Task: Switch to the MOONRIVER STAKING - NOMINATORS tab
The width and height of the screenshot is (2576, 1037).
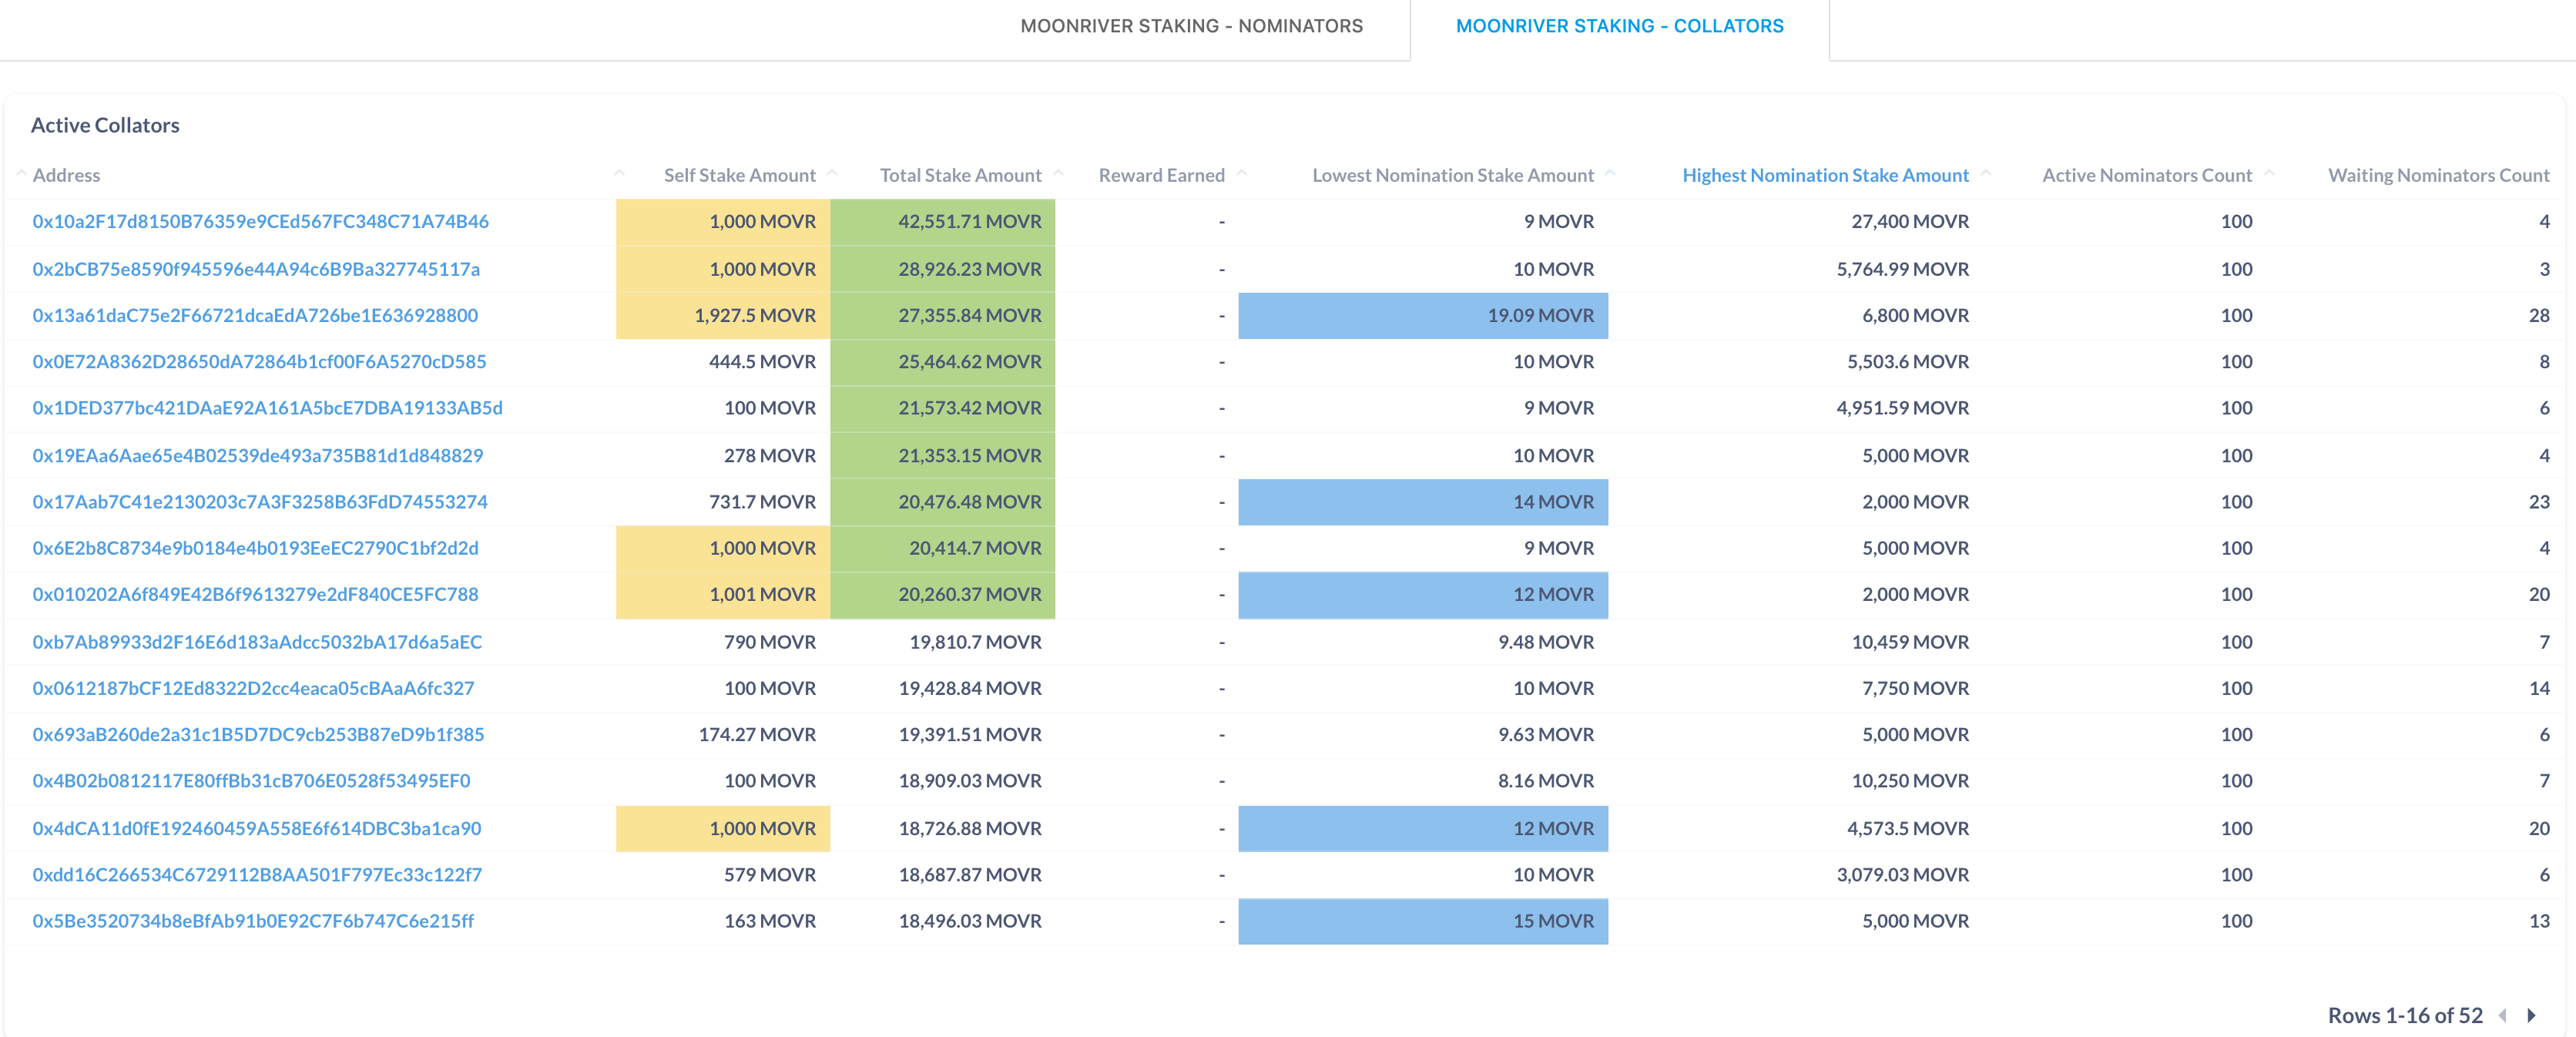Action: [1190, 26]
